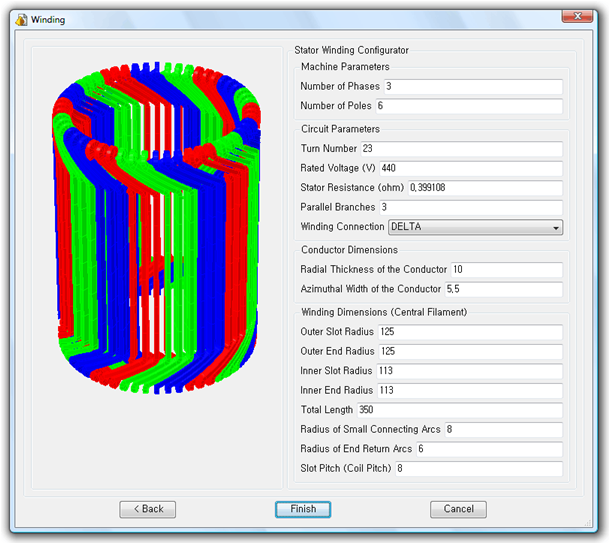This screenshot has height=544, width=610.
Task: Focus the Outer Slot Radius input
Action: point(469,331)
